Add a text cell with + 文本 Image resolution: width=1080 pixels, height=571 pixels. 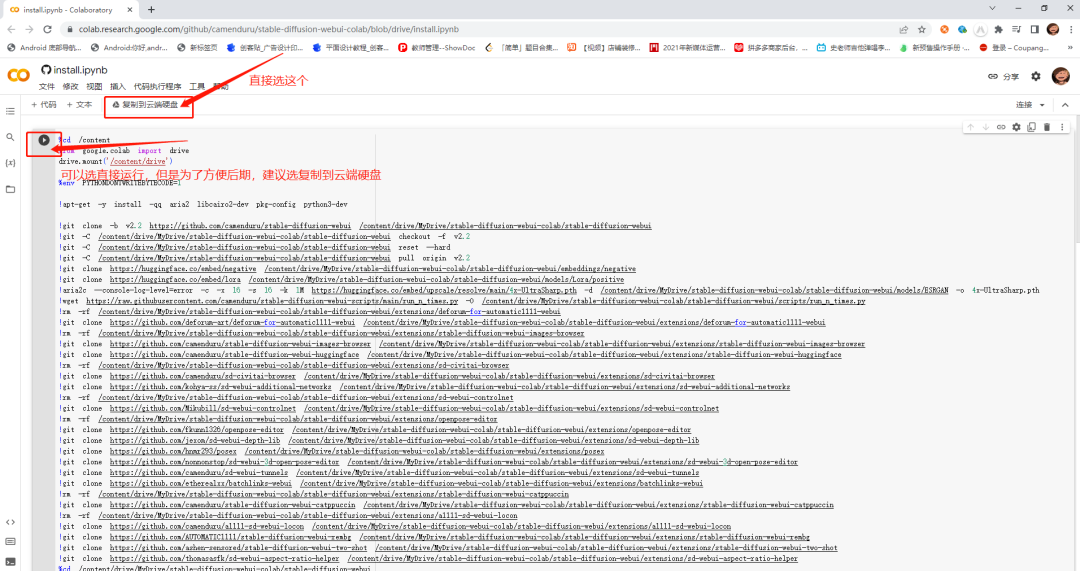tap(79, 105)
